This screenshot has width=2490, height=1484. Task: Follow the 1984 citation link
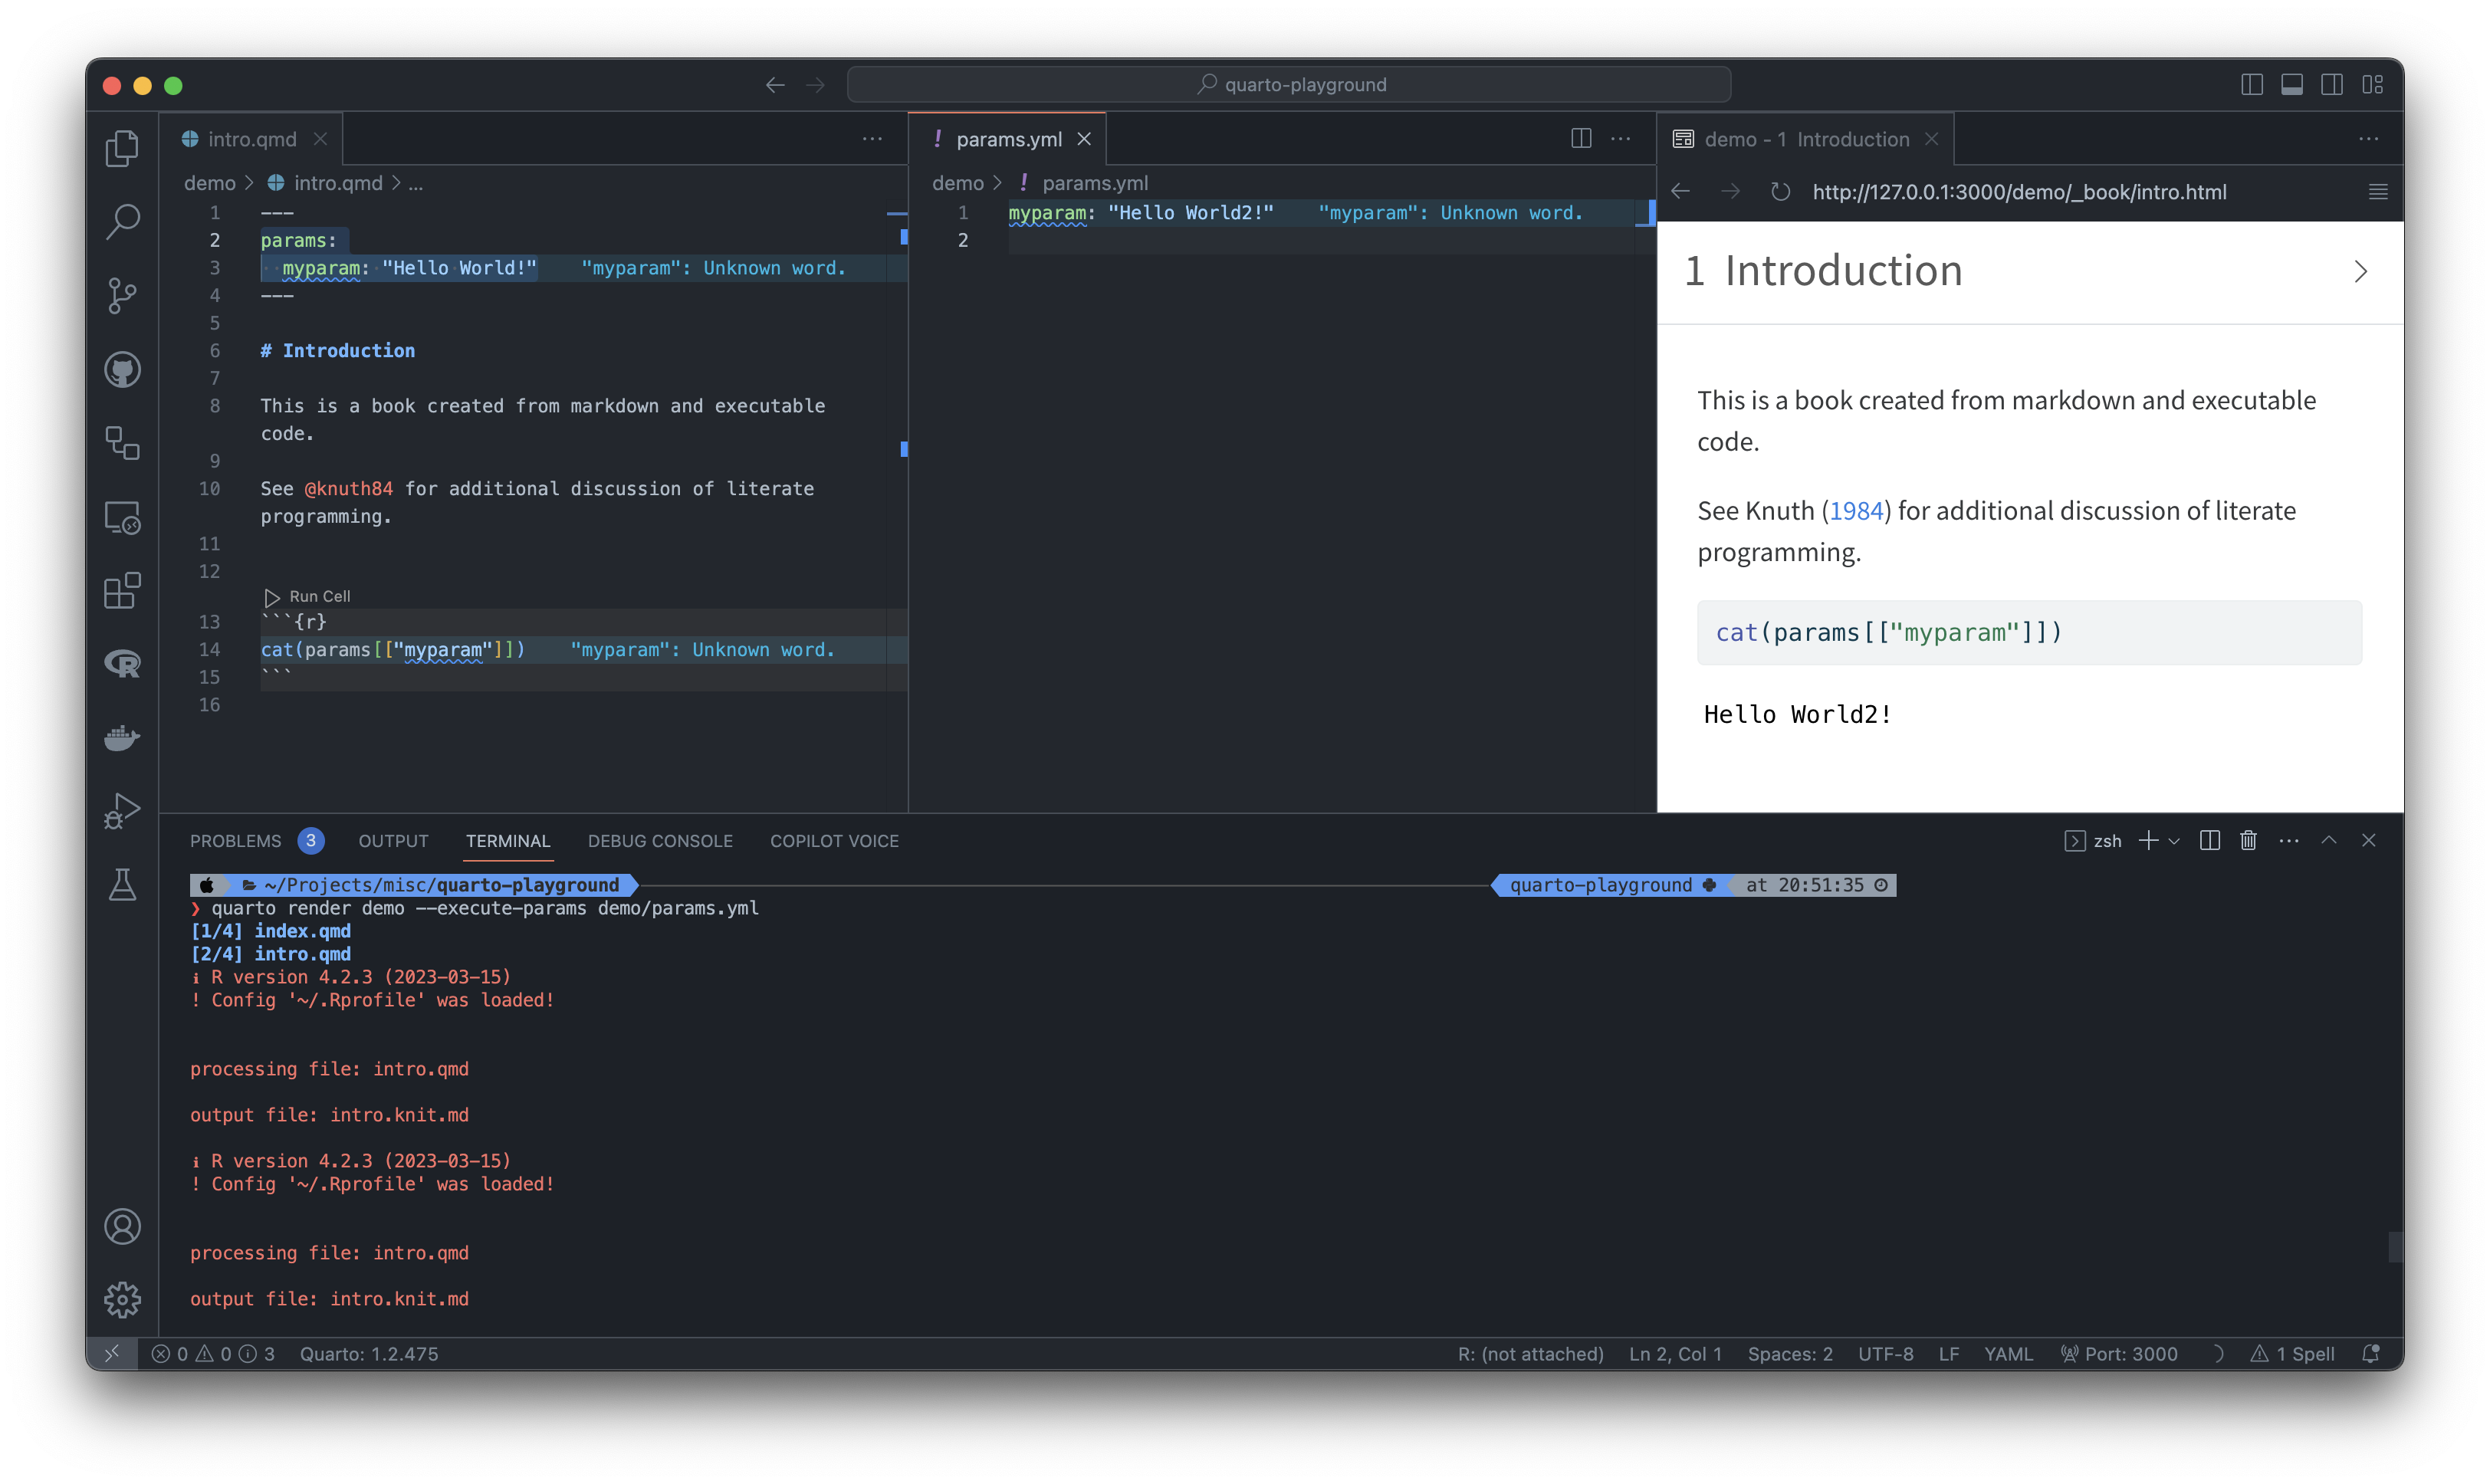1856,510
